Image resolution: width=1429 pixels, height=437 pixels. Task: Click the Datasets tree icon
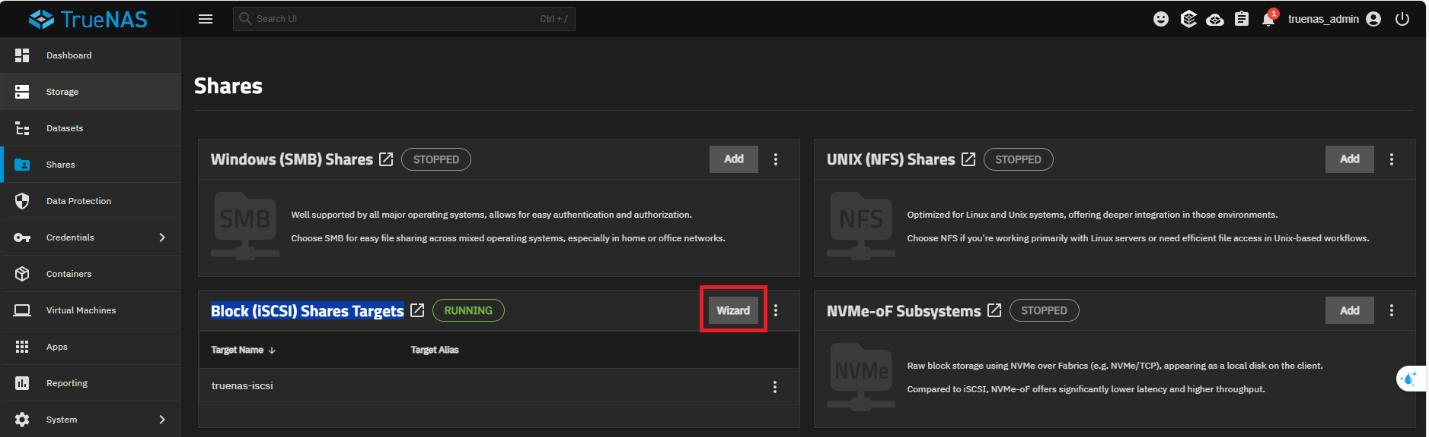(x=22, y=128)
